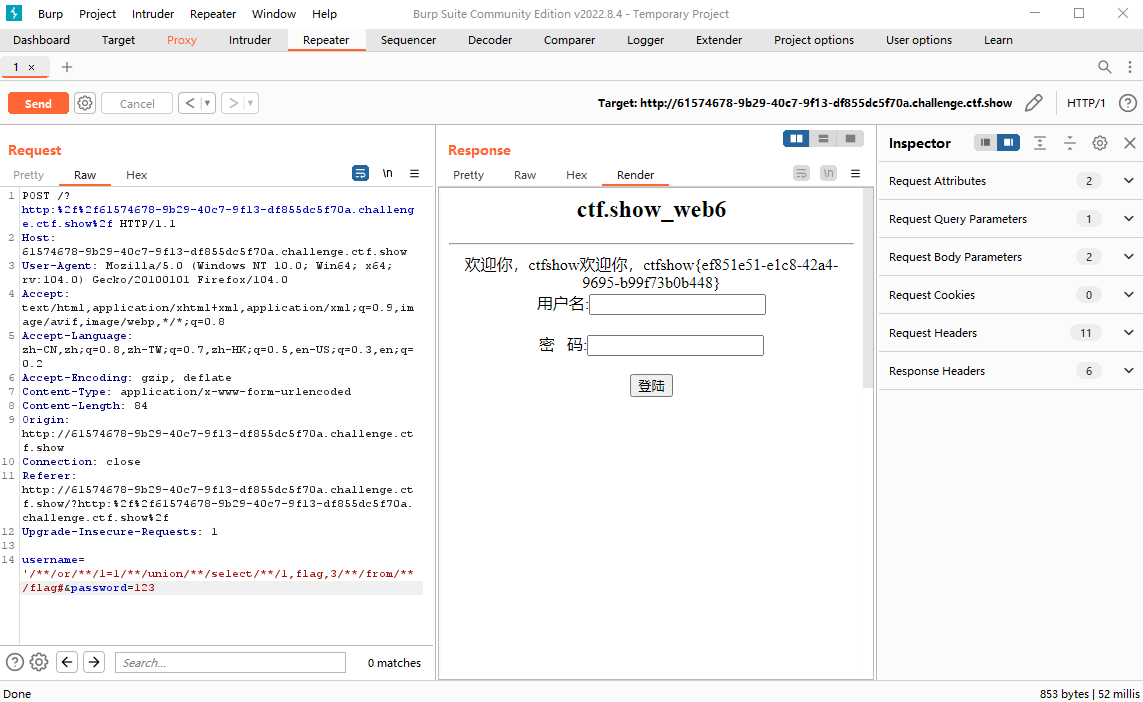Screen dimensions: 1143x702
Task: Open request editor hamburger menu
Action: 414,173
